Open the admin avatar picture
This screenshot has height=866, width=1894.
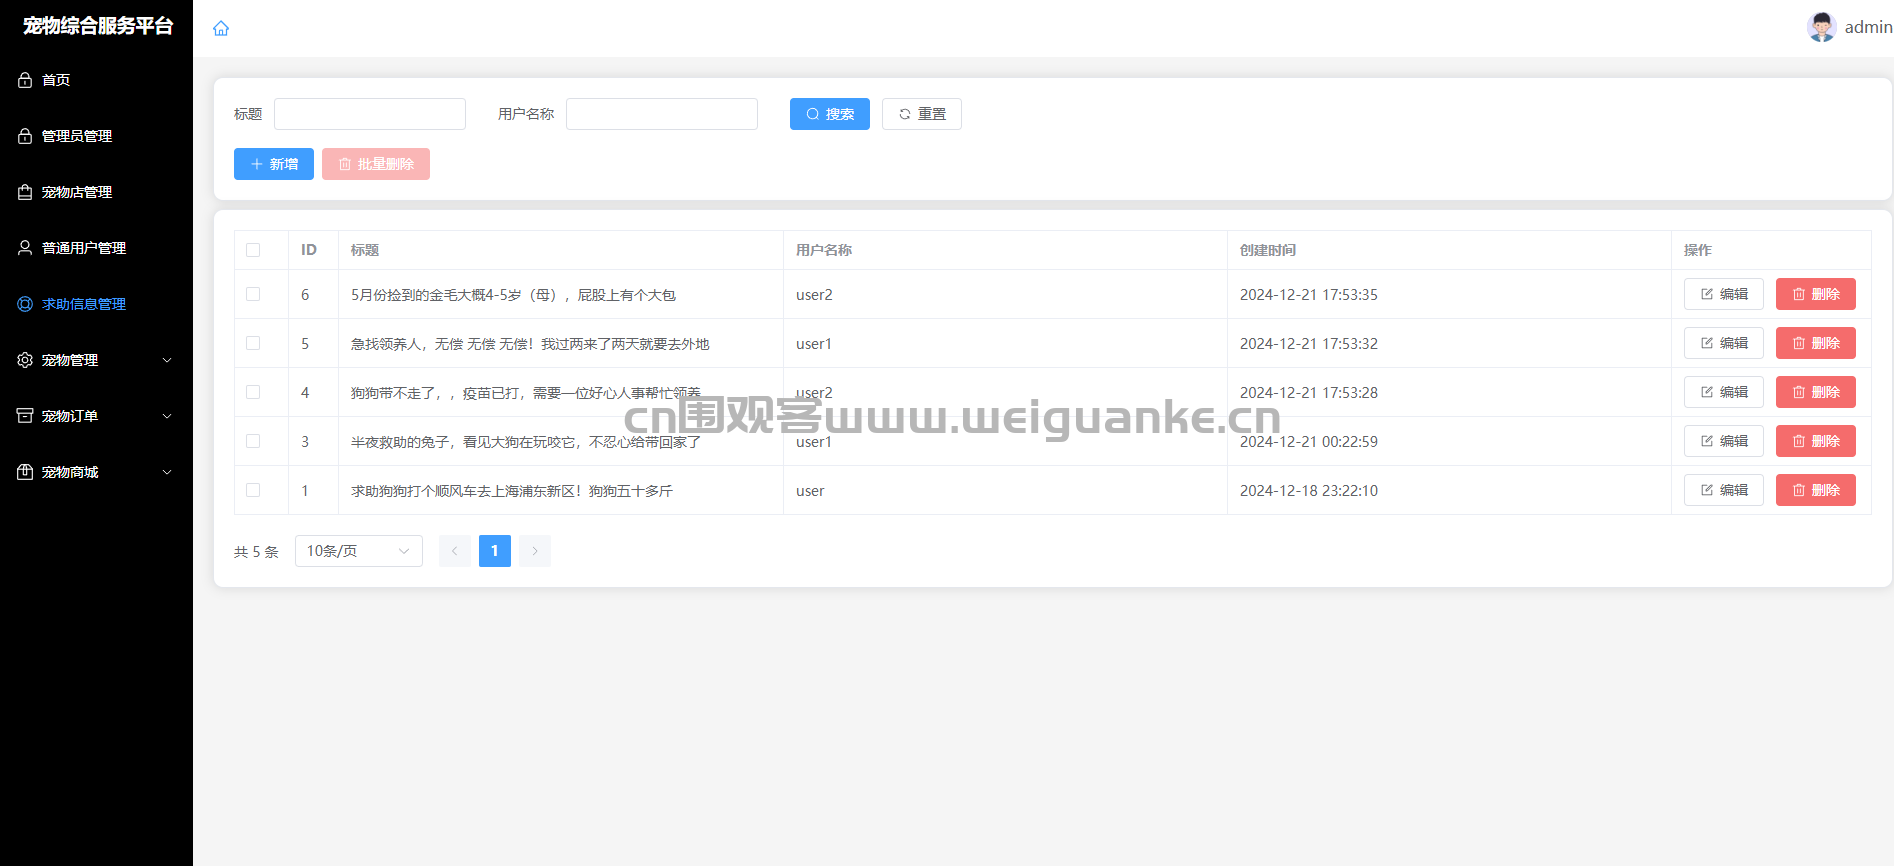pos(1822,27)
